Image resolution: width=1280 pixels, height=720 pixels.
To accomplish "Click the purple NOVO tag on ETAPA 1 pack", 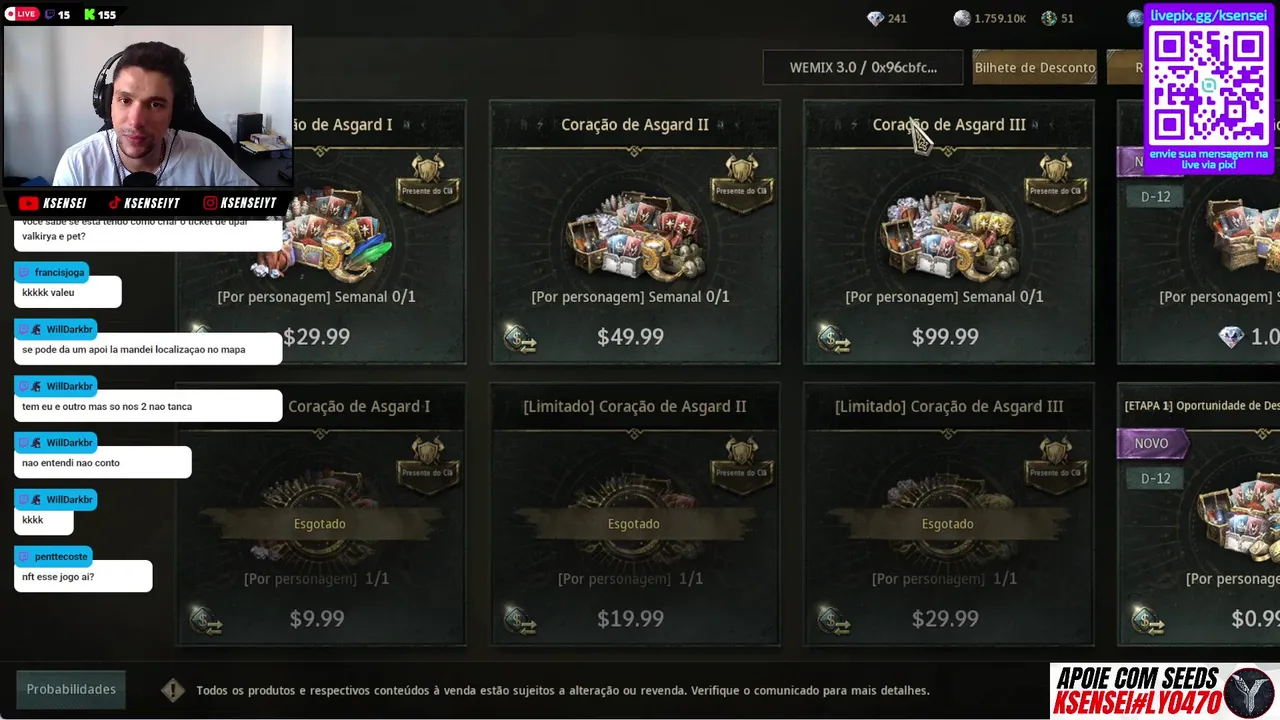I will [1151, 444].
